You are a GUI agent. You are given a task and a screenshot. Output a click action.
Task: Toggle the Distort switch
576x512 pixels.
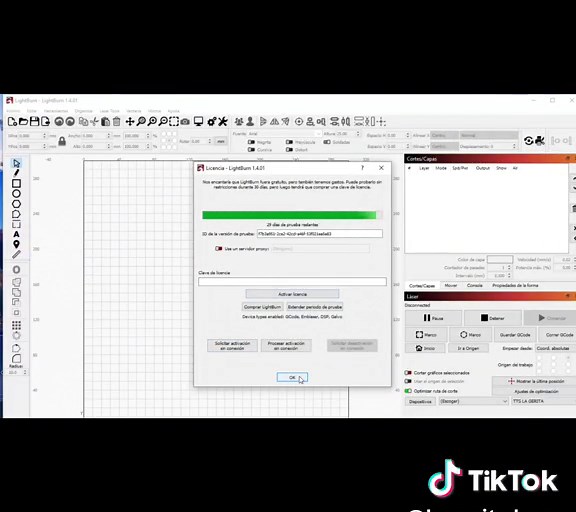(289, 149)
